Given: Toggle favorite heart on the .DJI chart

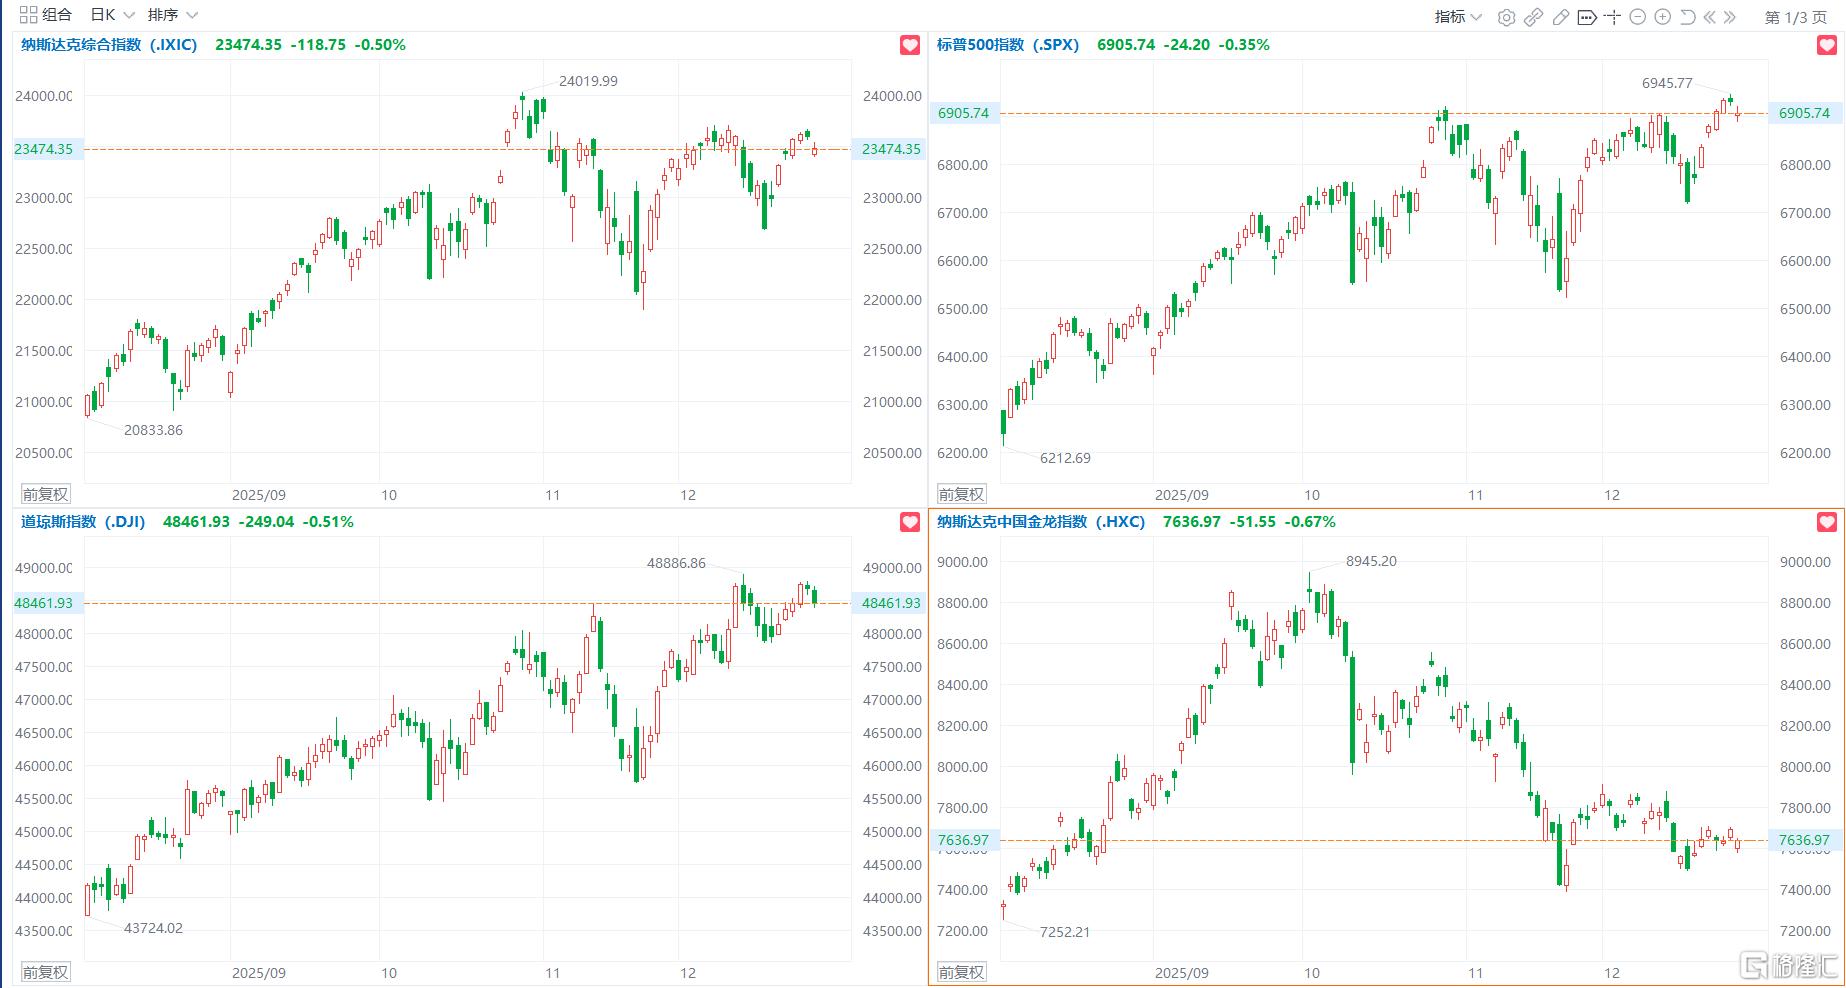Looking at the screenshot, I should tap(909, 522).
